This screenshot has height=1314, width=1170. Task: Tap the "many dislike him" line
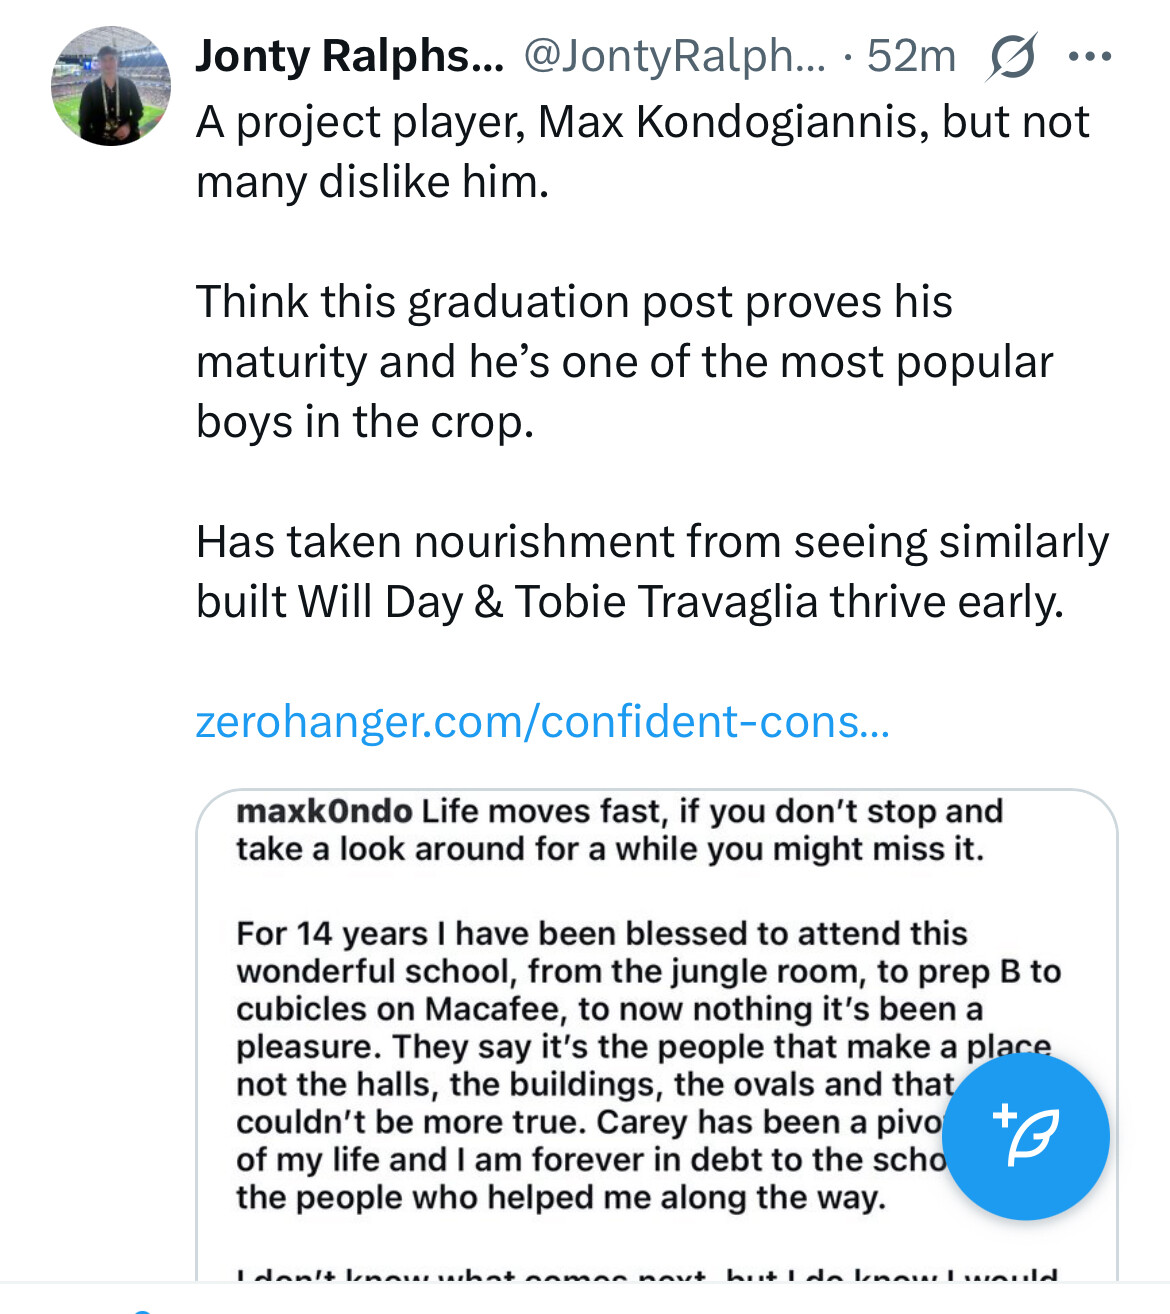(x=372, y=182)
